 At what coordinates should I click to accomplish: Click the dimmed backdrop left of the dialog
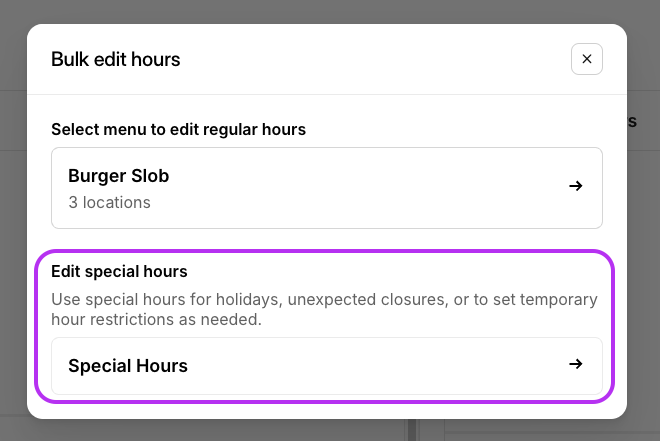click(13, 220)
